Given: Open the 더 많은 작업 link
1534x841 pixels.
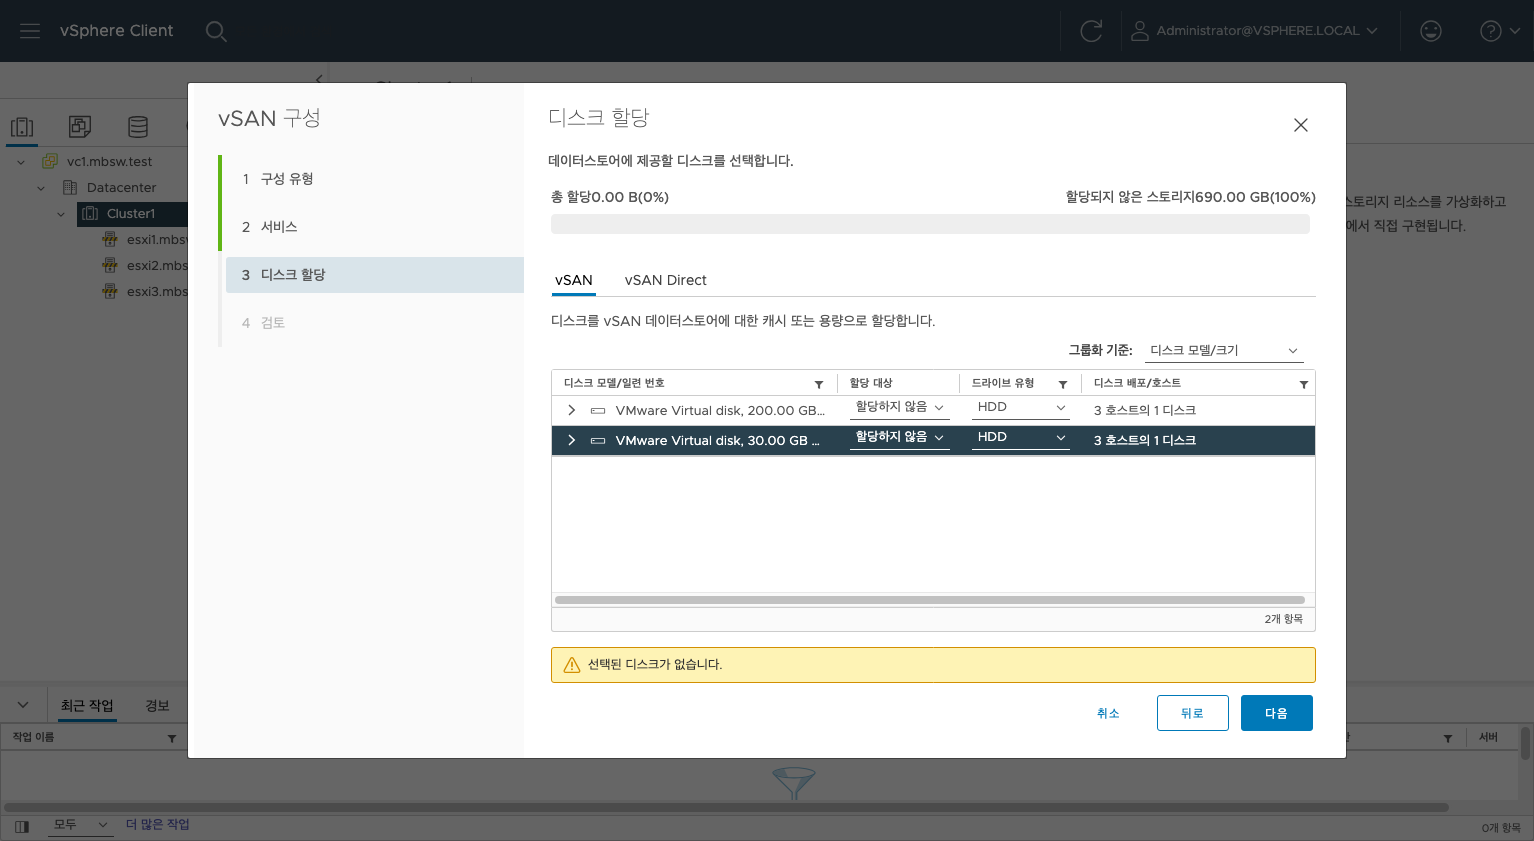Looking at the screenshot, I should tap(158, 824).
